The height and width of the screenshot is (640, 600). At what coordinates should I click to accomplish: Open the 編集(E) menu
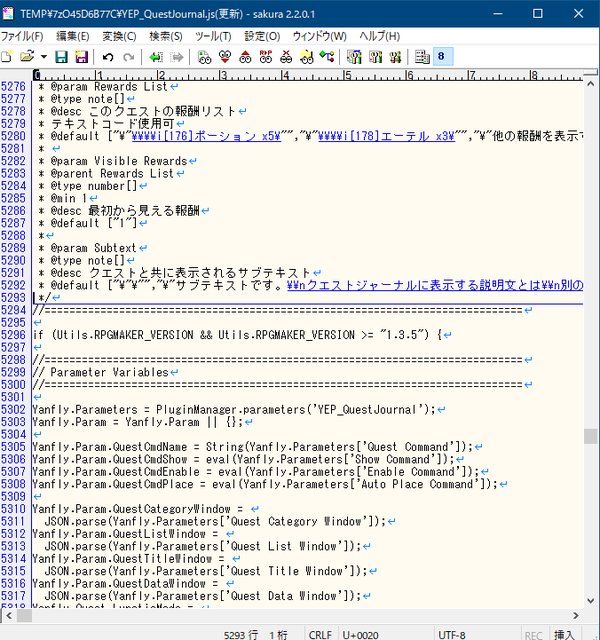[x=73, y=36]
